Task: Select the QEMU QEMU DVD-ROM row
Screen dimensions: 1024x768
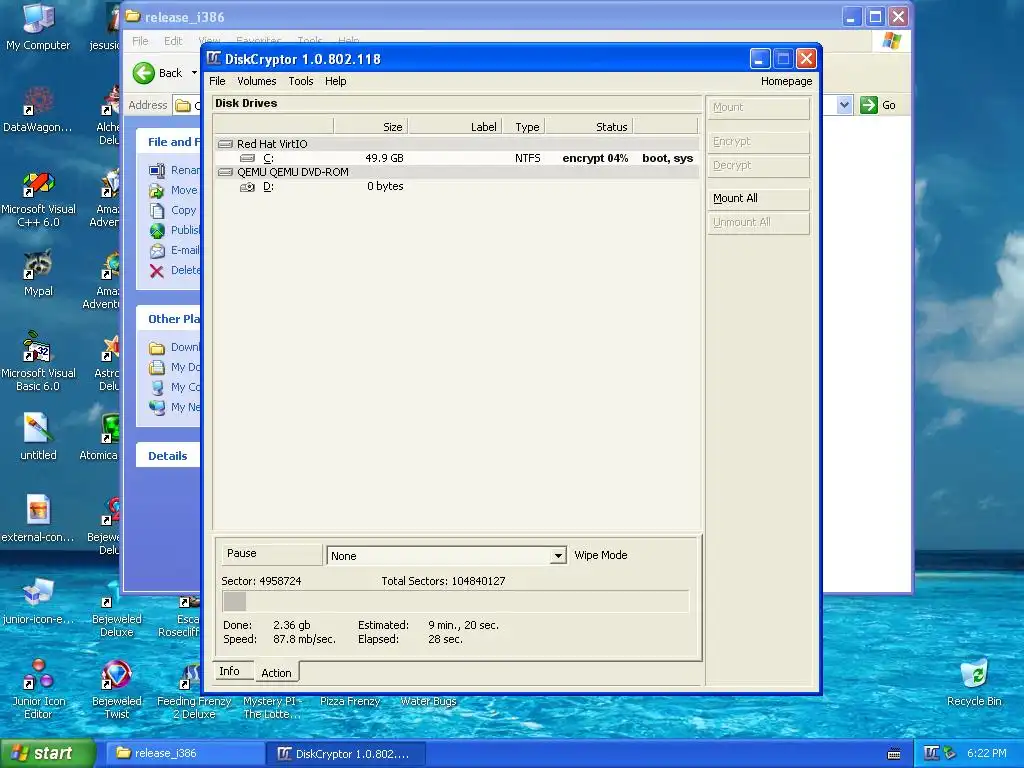Action: 457,172
